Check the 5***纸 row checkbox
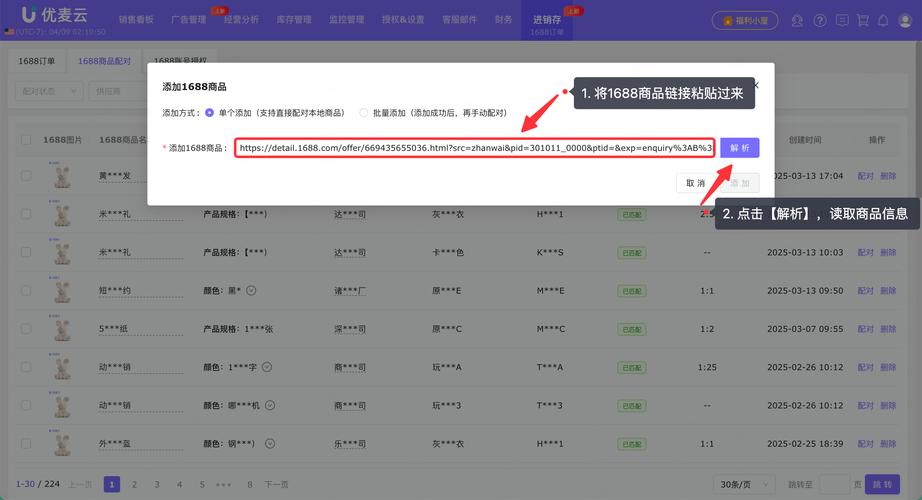The width and height of the screenshot is (922, 500). pyautogui.click(x=26, y=329)
